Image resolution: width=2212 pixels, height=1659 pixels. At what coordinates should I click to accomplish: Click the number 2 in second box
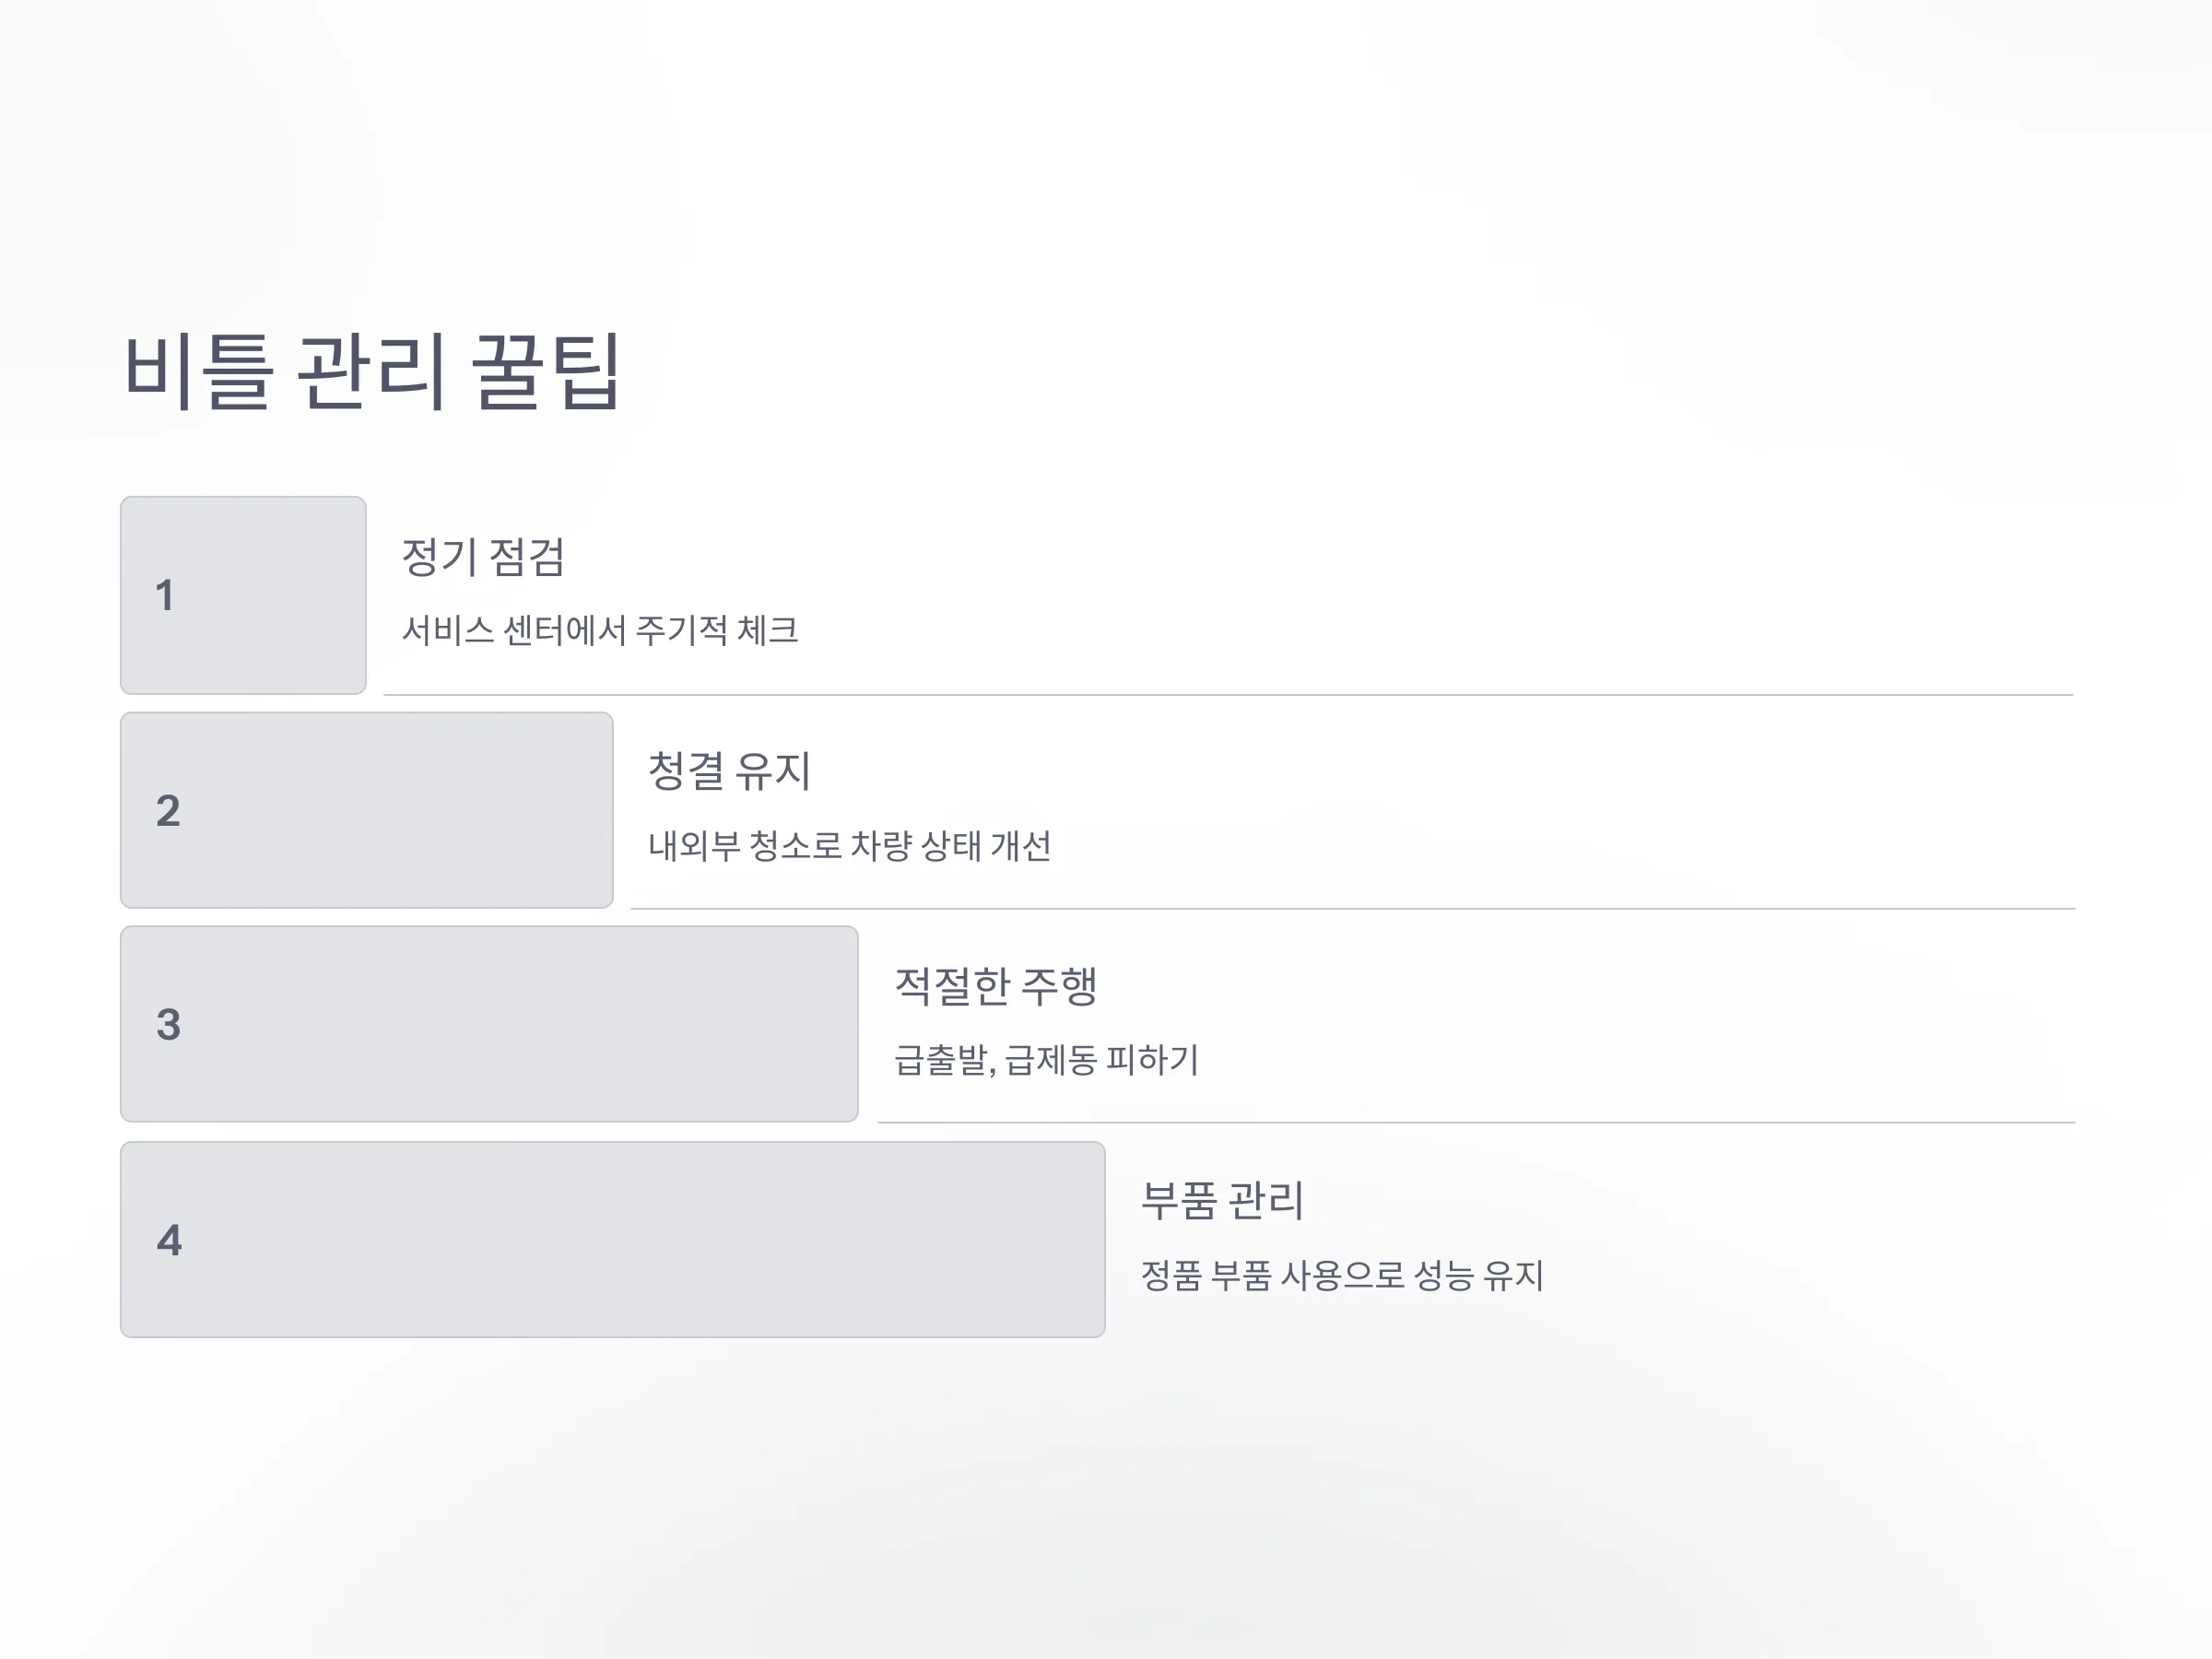click(x=168, y=811)
